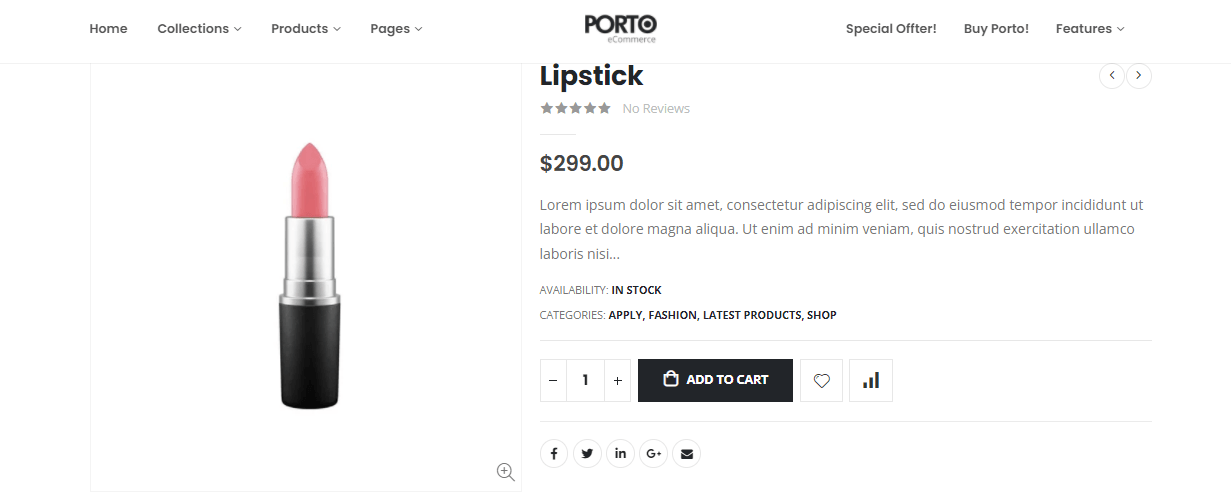Go to next product arrow
1231x494 pixels.
pos(1139,76)
